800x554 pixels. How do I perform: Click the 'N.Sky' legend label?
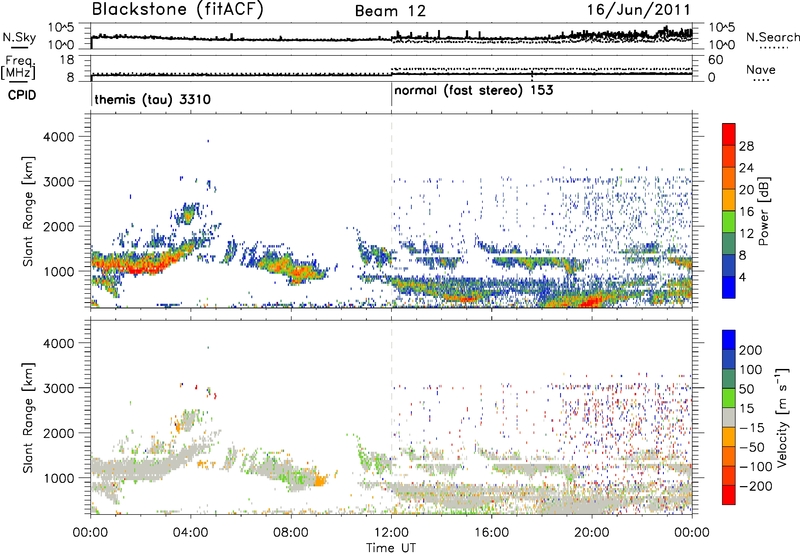tap(19, 37)
